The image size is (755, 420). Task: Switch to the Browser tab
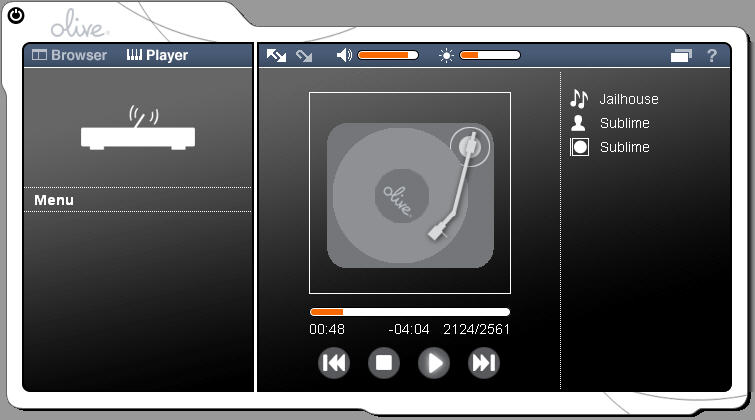69,55
